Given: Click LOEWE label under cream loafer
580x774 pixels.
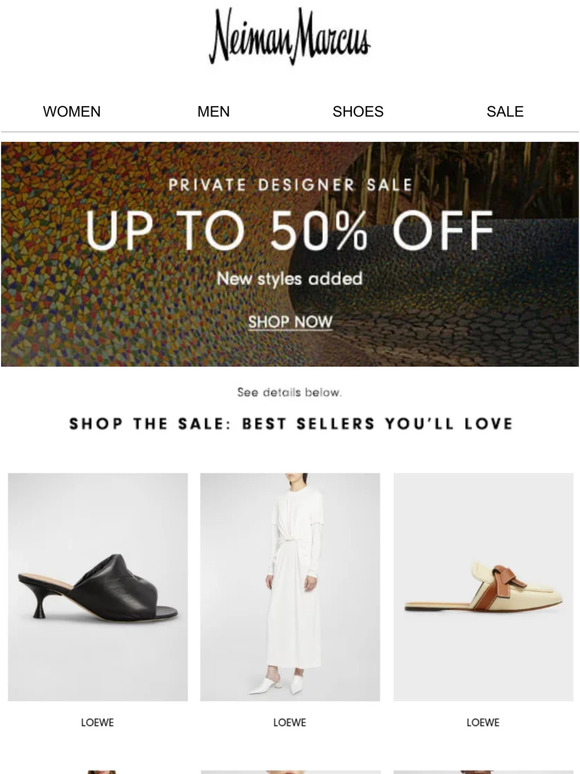Looking at the screenshot, I should 483,723.
